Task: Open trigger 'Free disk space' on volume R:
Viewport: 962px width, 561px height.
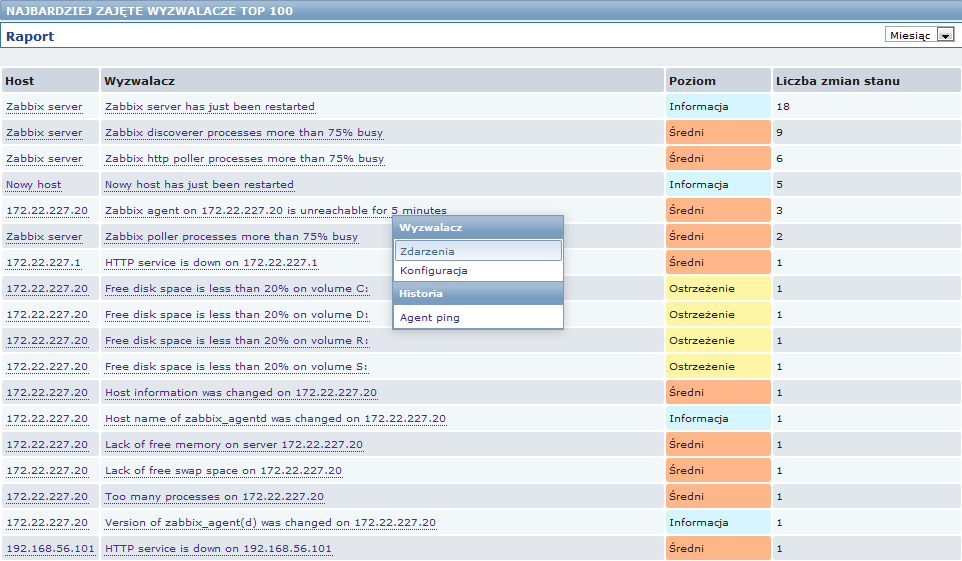Action: [237, 341]
